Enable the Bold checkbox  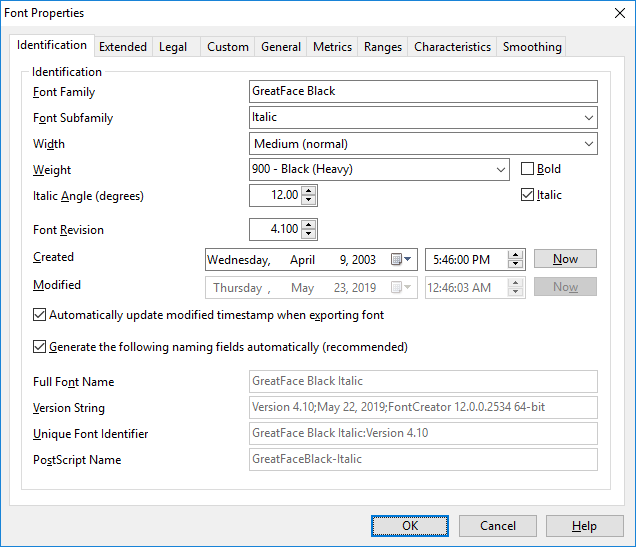[529, 169]
